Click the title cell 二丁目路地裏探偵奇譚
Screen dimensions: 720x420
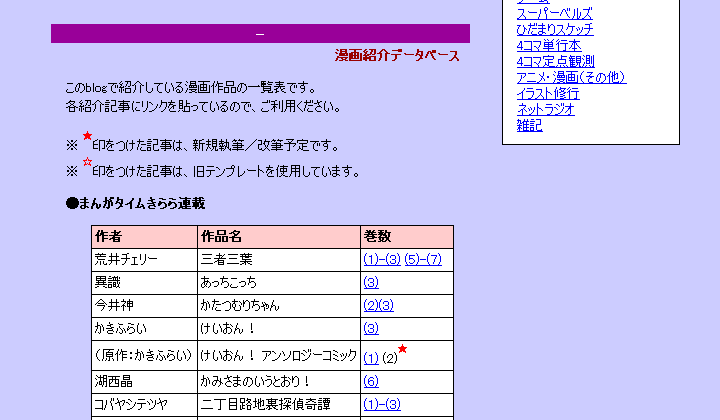[279, 404]
